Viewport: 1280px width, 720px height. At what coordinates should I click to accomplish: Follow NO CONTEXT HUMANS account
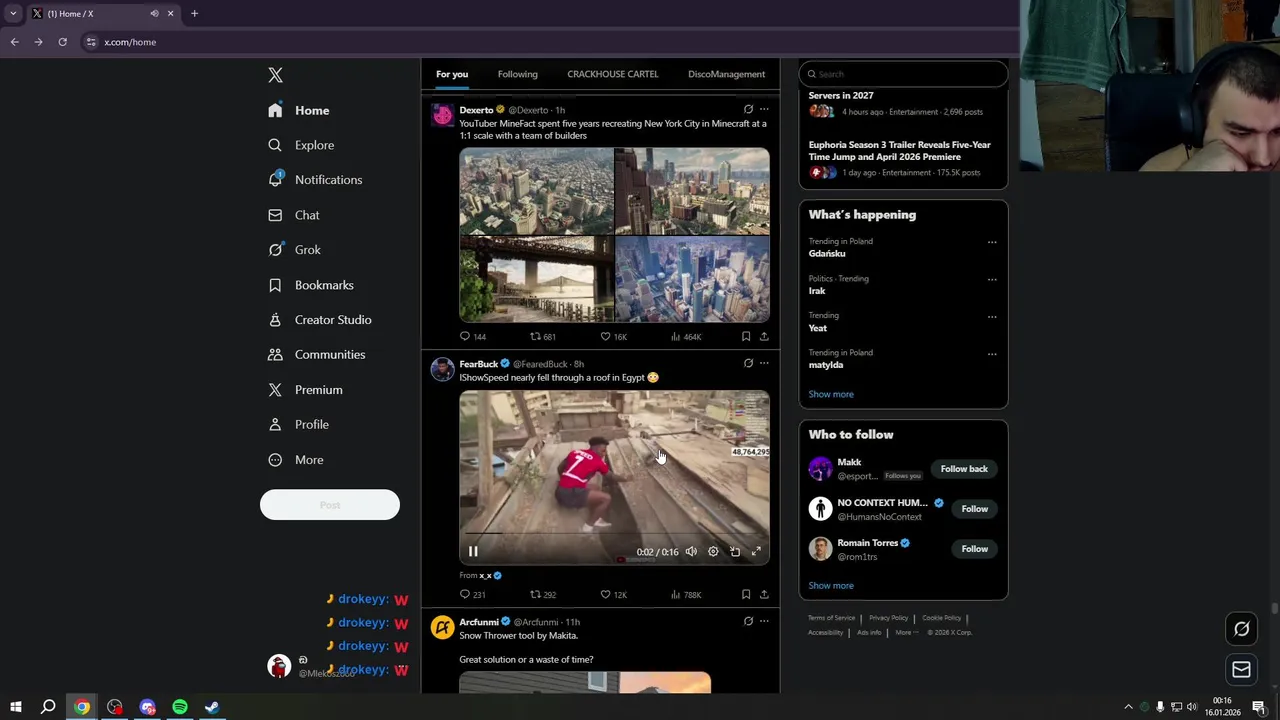974,509
